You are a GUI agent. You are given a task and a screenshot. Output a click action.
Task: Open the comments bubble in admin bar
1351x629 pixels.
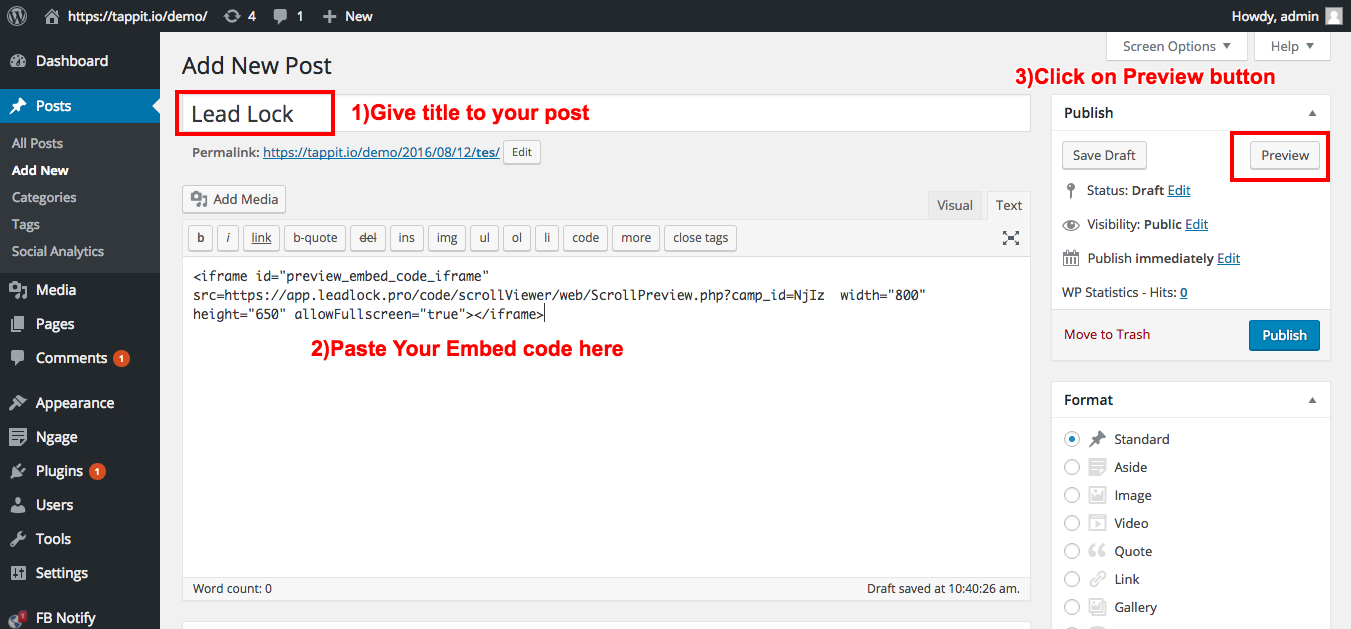pos(289,16)
